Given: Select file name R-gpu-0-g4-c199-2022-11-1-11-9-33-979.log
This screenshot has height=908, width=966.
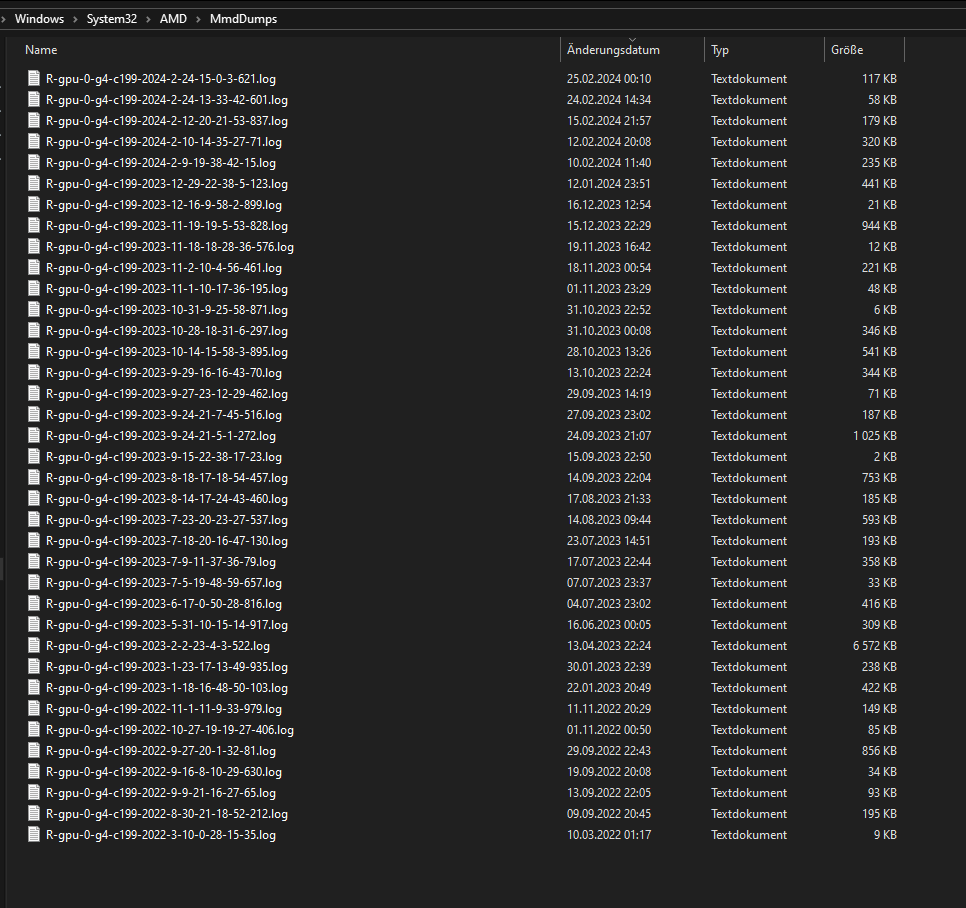Looking at the screenshot, I should [x=164, y=708].
